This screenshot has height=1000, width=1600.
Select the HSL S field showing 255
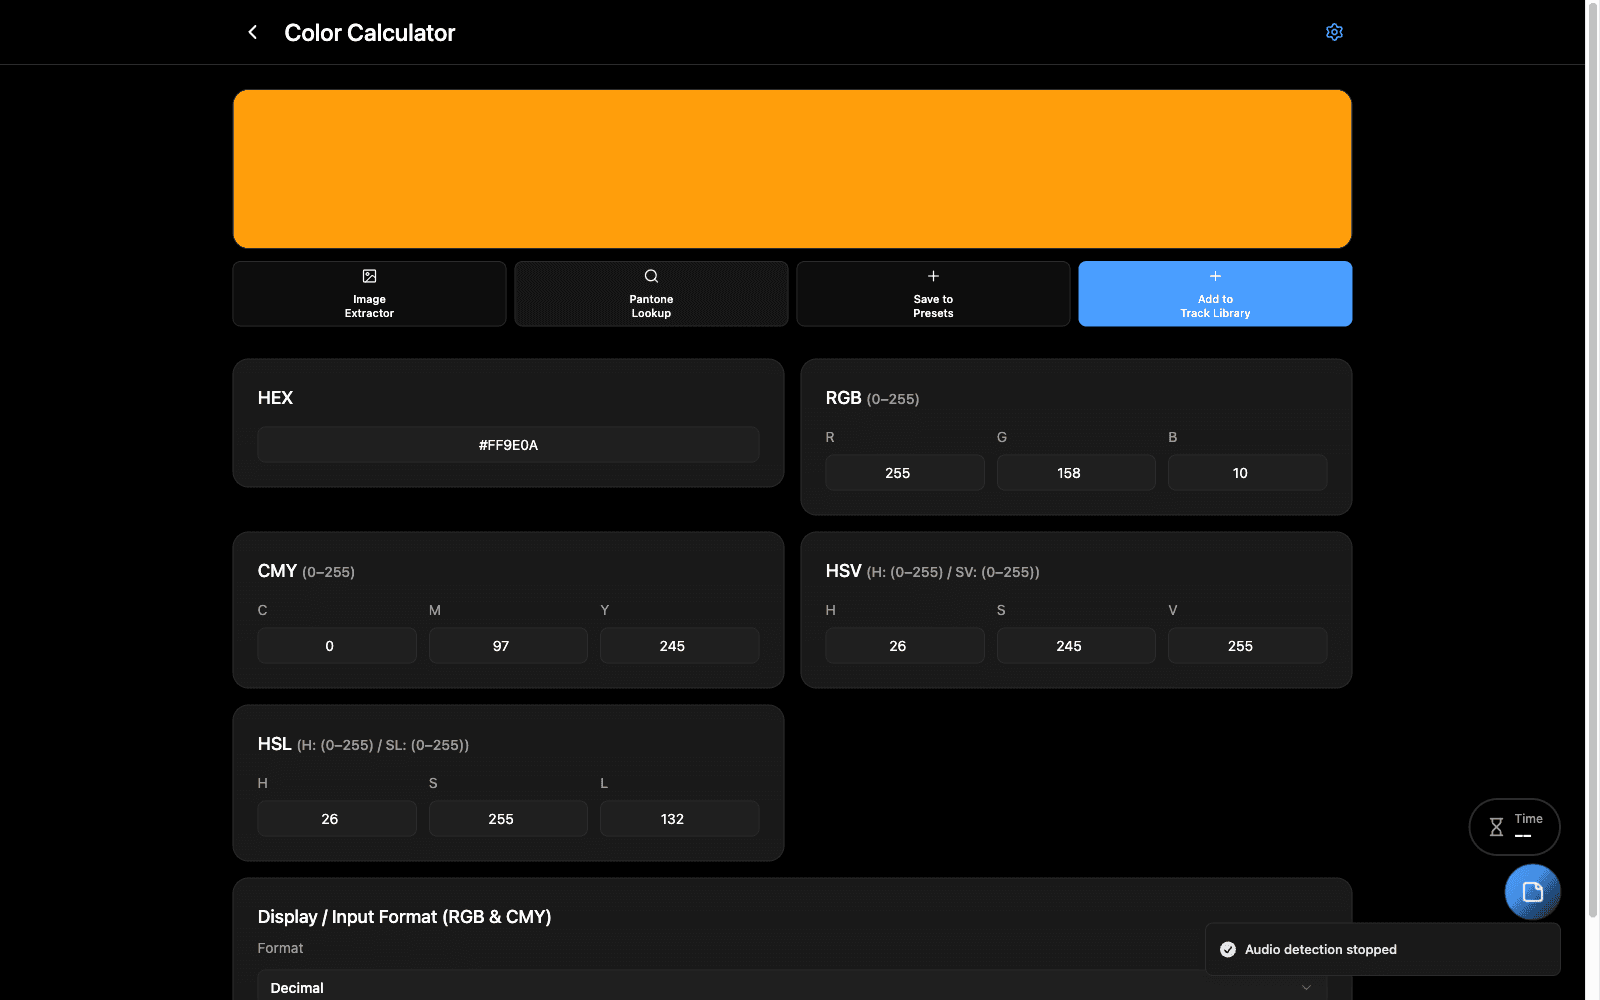pos(508,819)
